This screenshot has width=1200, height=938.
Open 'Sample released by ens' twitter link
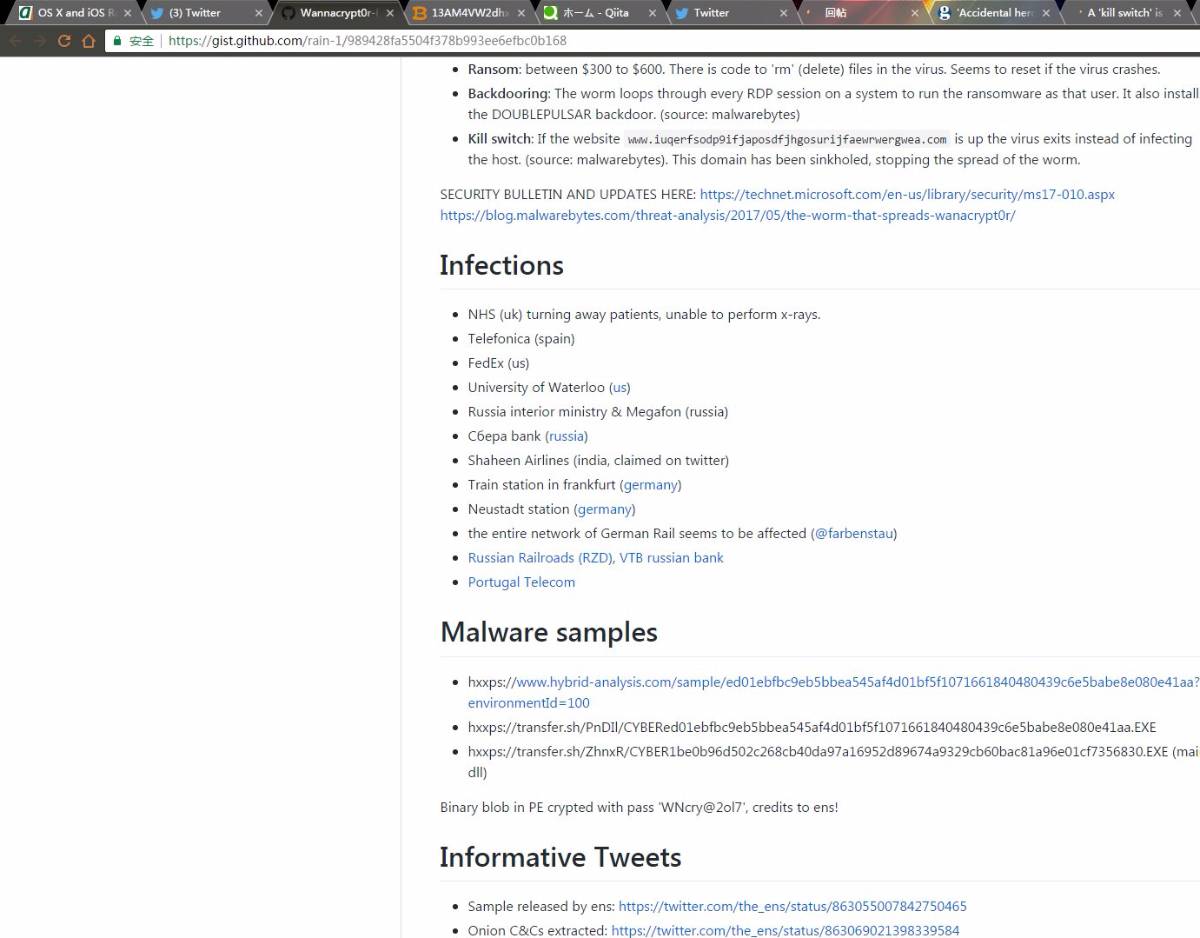tap(792, 906)
